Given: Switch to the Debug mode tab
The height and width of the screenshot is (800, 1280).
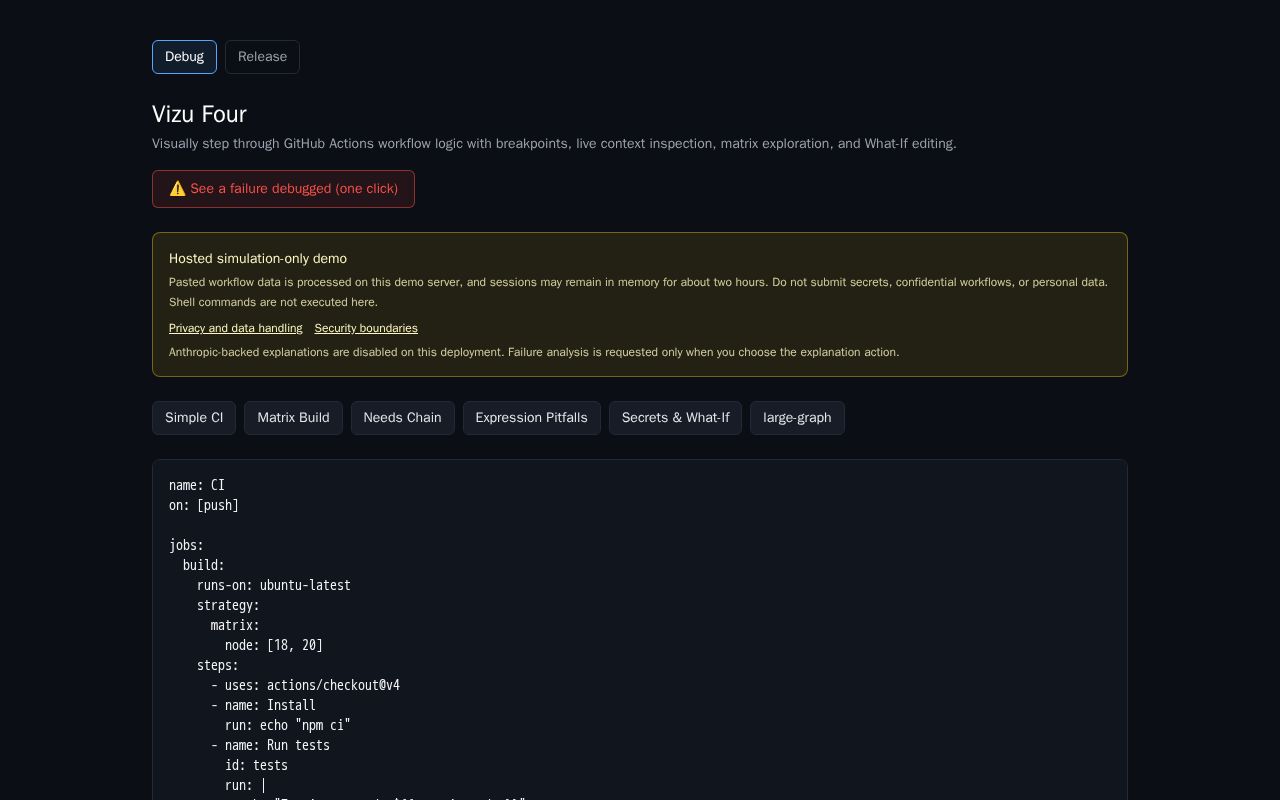Looking at the screenshot, I should tap(184, 57).
